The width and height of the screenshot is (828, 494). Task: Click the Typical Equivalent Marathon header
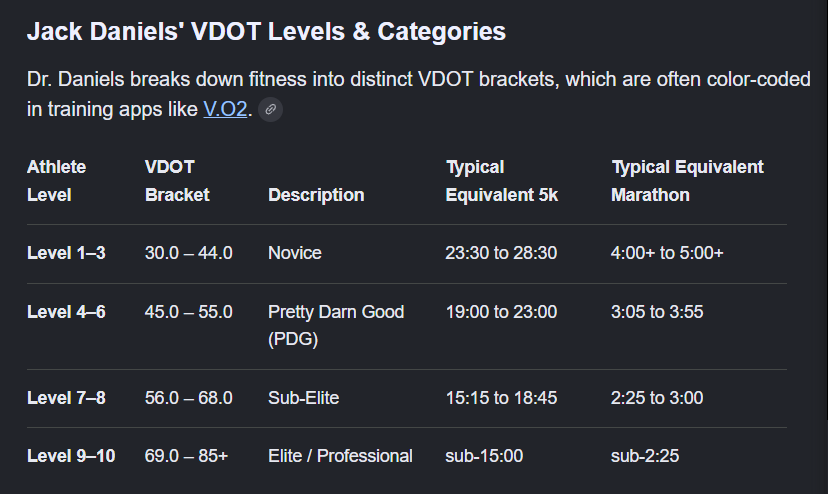point(687,181)
